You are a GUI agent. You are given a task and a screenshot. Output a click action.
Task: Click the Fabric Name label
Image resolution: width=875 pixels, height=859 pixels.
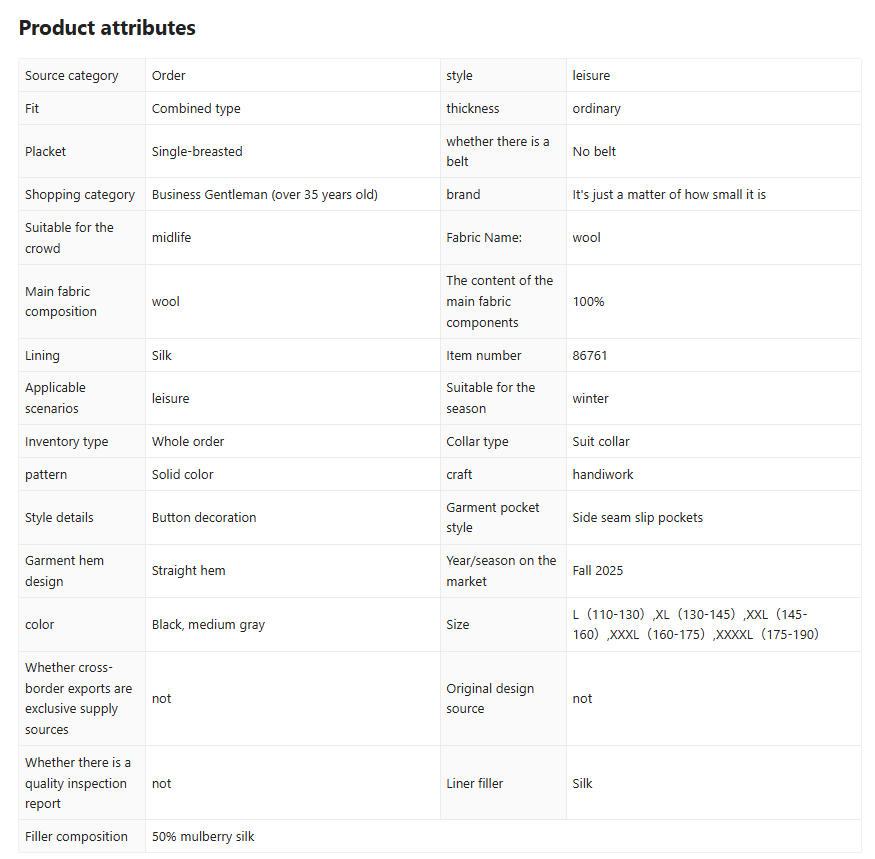tap(484, 238)
